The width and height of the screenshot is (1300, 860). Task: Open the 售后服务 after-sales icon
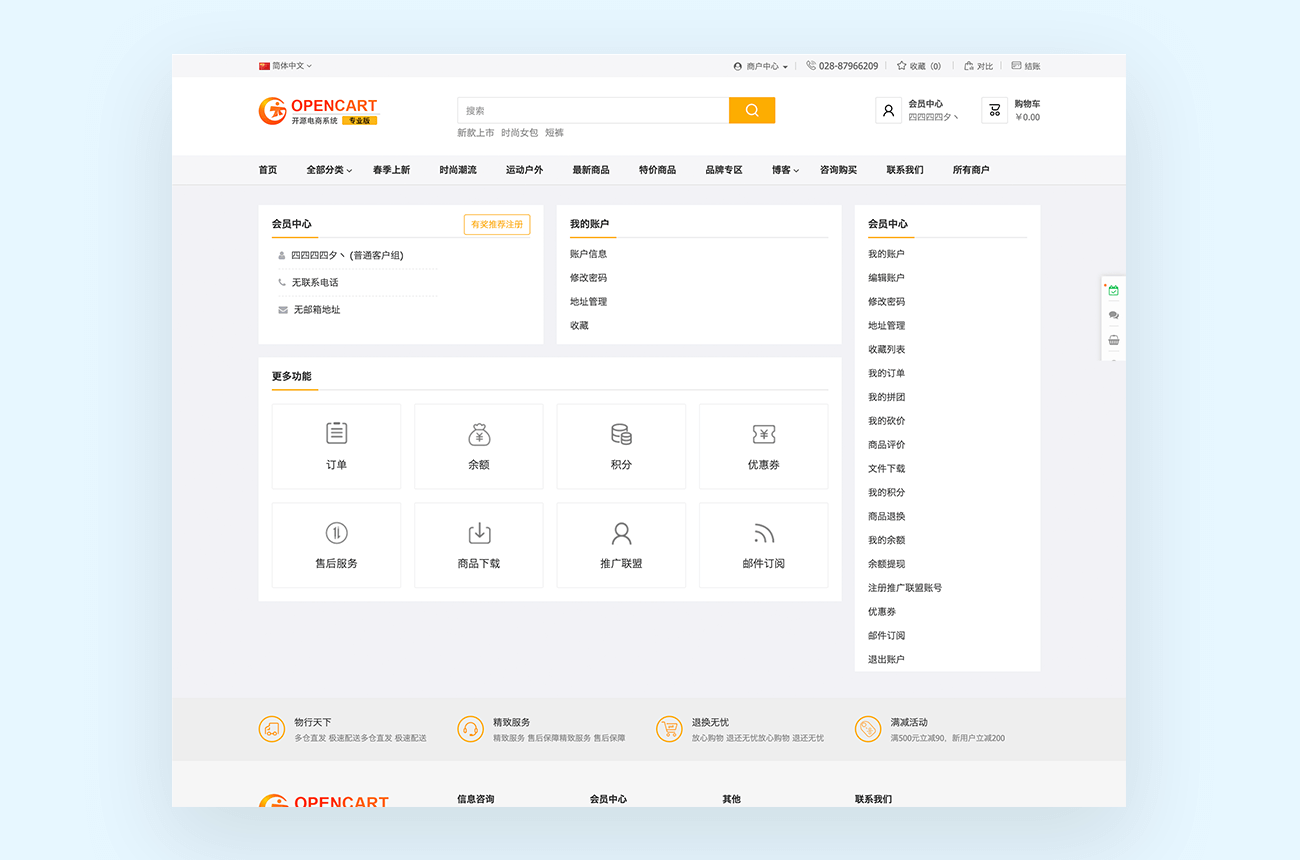336,533
